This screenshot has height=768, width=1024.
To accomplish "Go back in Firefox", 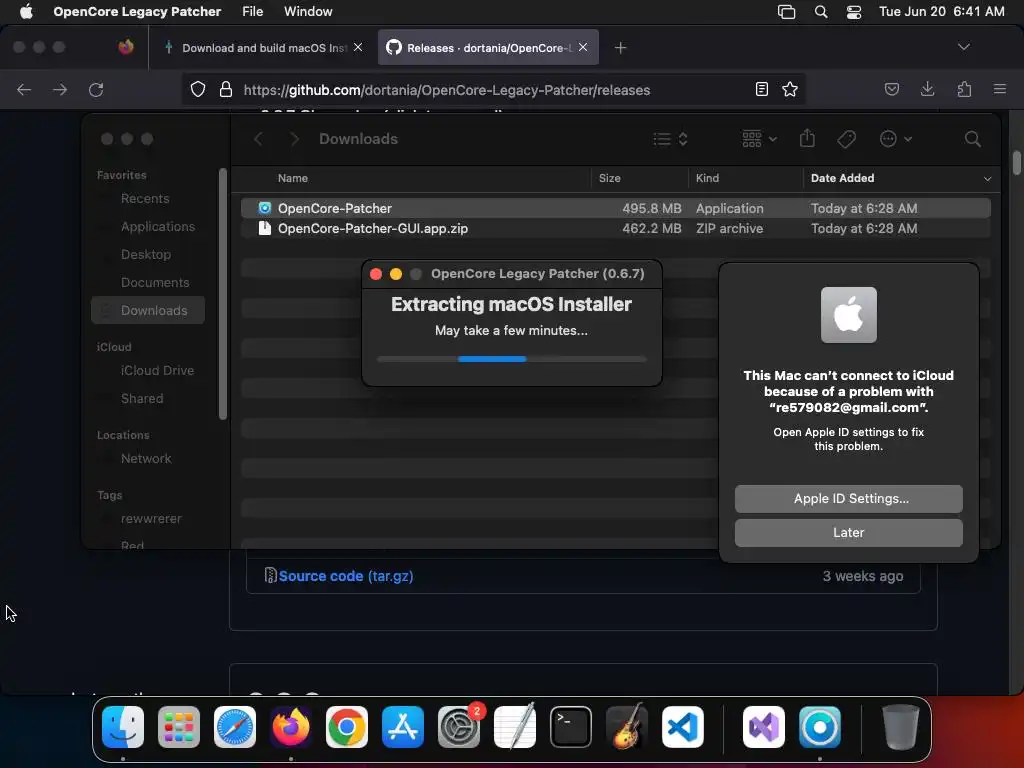I will 24,89.
